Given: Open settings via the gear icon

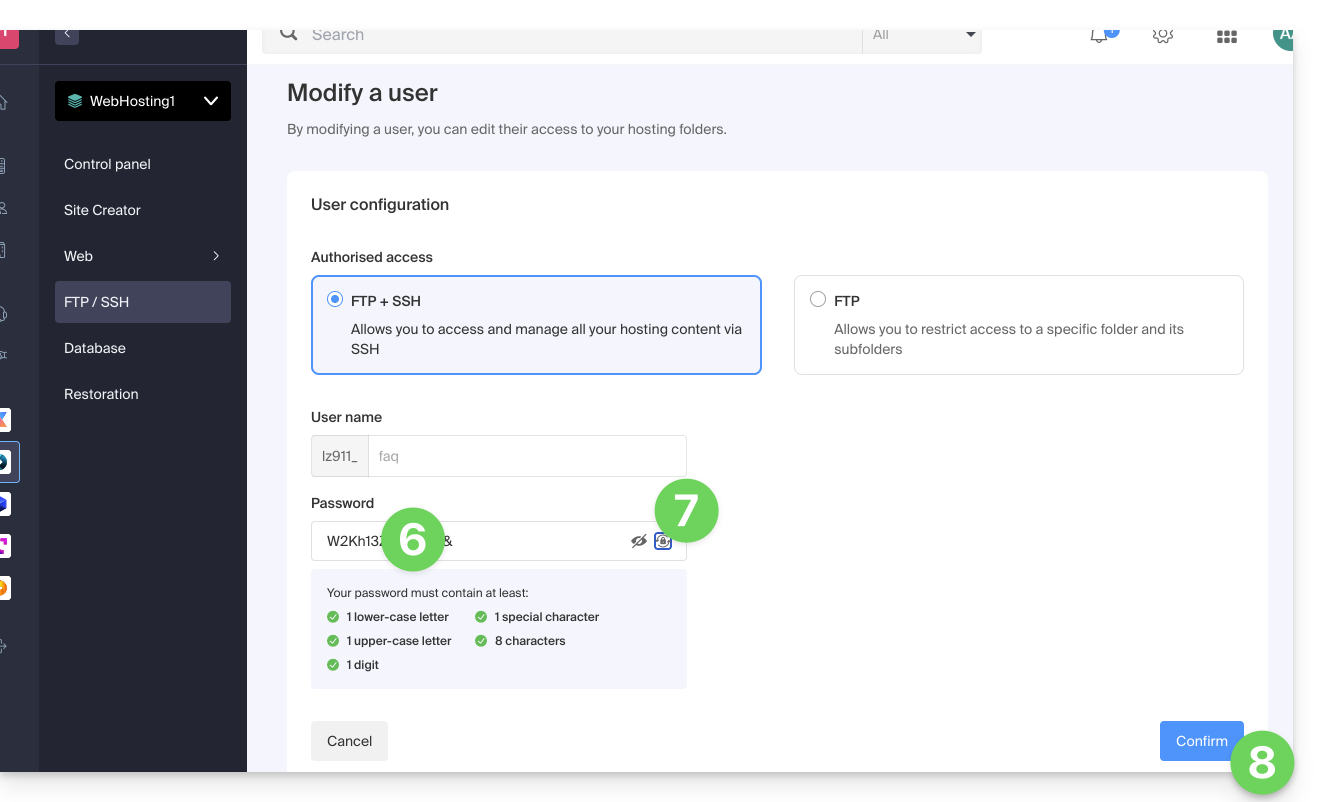Looking at the screenshot, I should (x=1162, y=36).
